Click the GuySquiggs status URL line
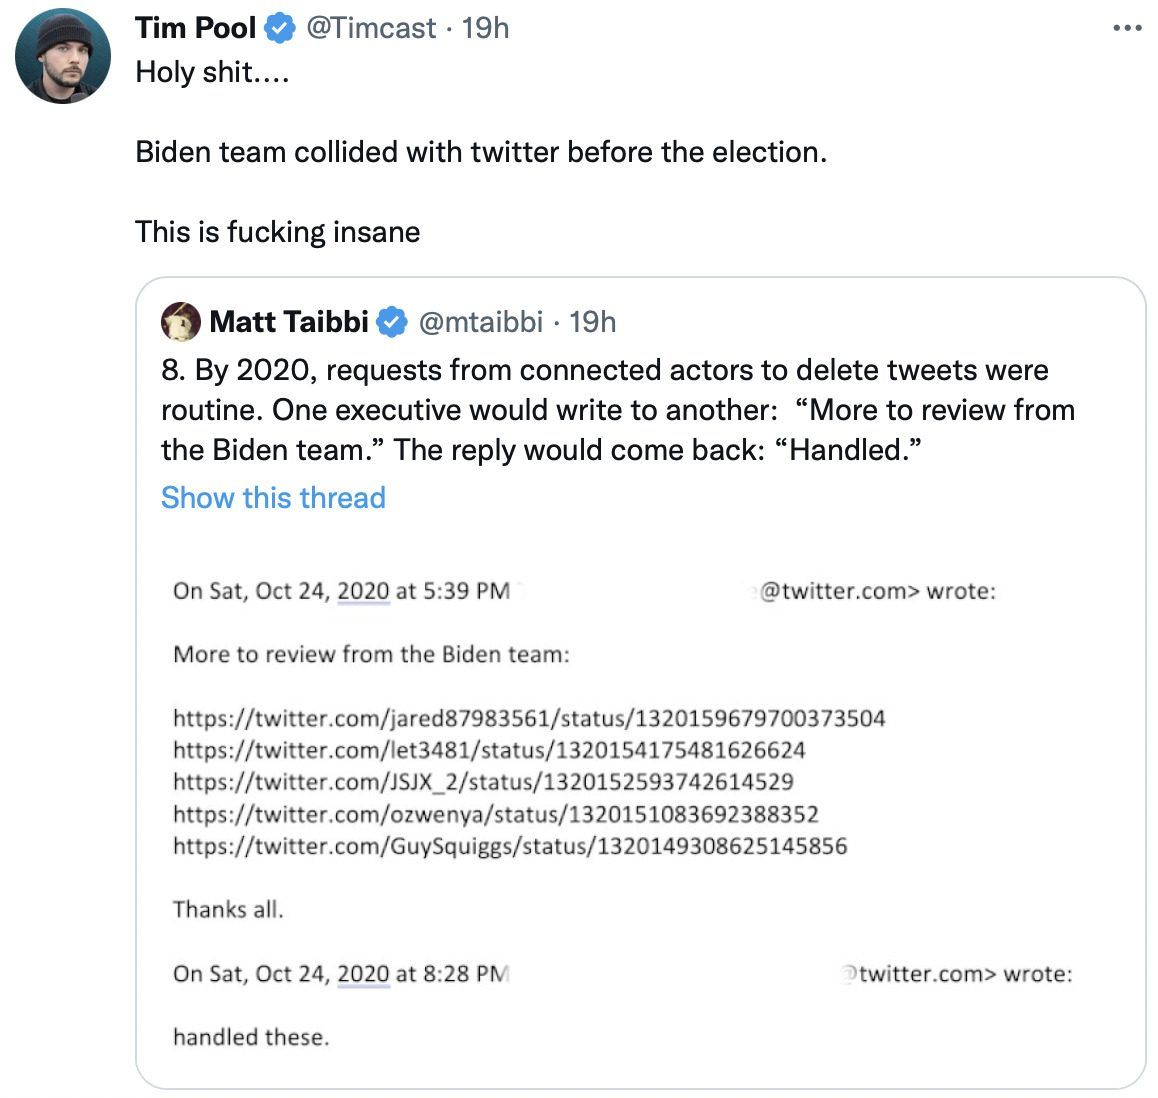Screen dimensions: 1158x1098 tap(510, 846)
